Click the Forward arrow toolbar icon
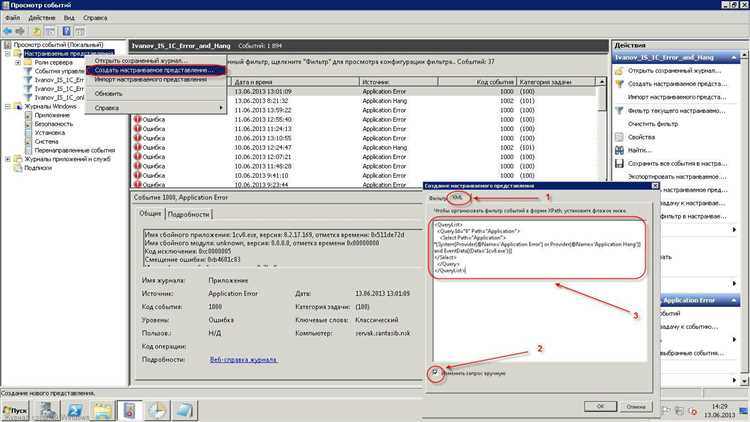Screen dimensions: 750x422 20,31
